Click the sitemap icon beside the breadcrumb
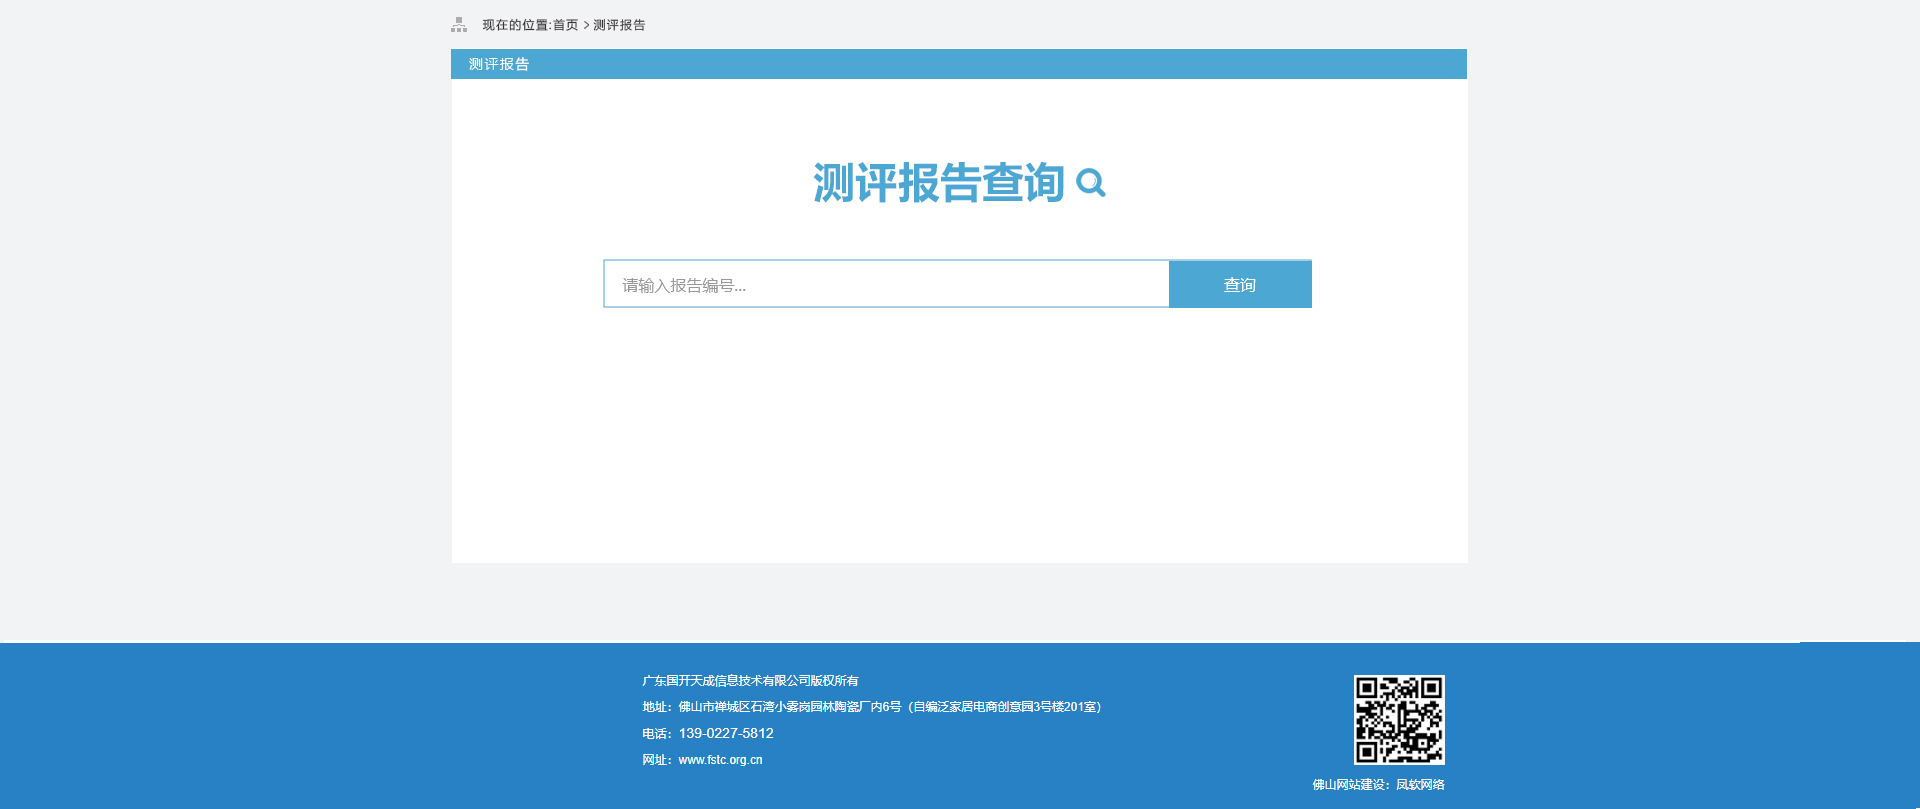 [x=459, y=25]
